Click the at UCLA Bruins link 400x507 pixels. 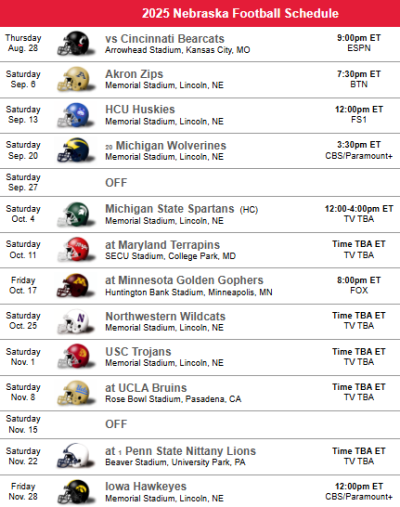(x=146, y=388)
